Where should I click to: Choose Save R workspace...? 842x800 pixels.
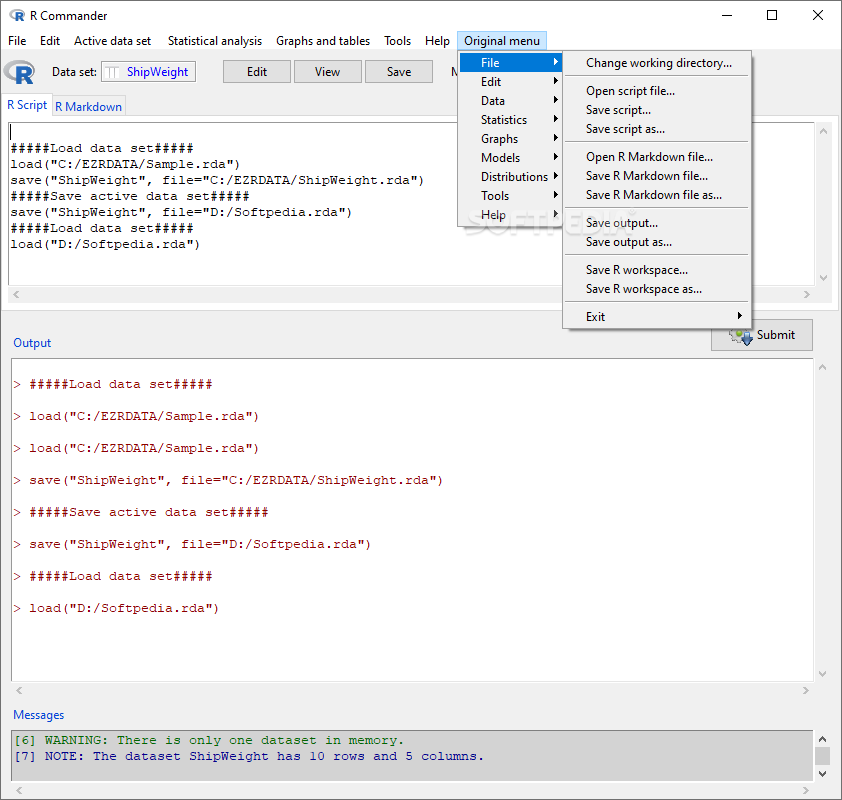(657, 270)
